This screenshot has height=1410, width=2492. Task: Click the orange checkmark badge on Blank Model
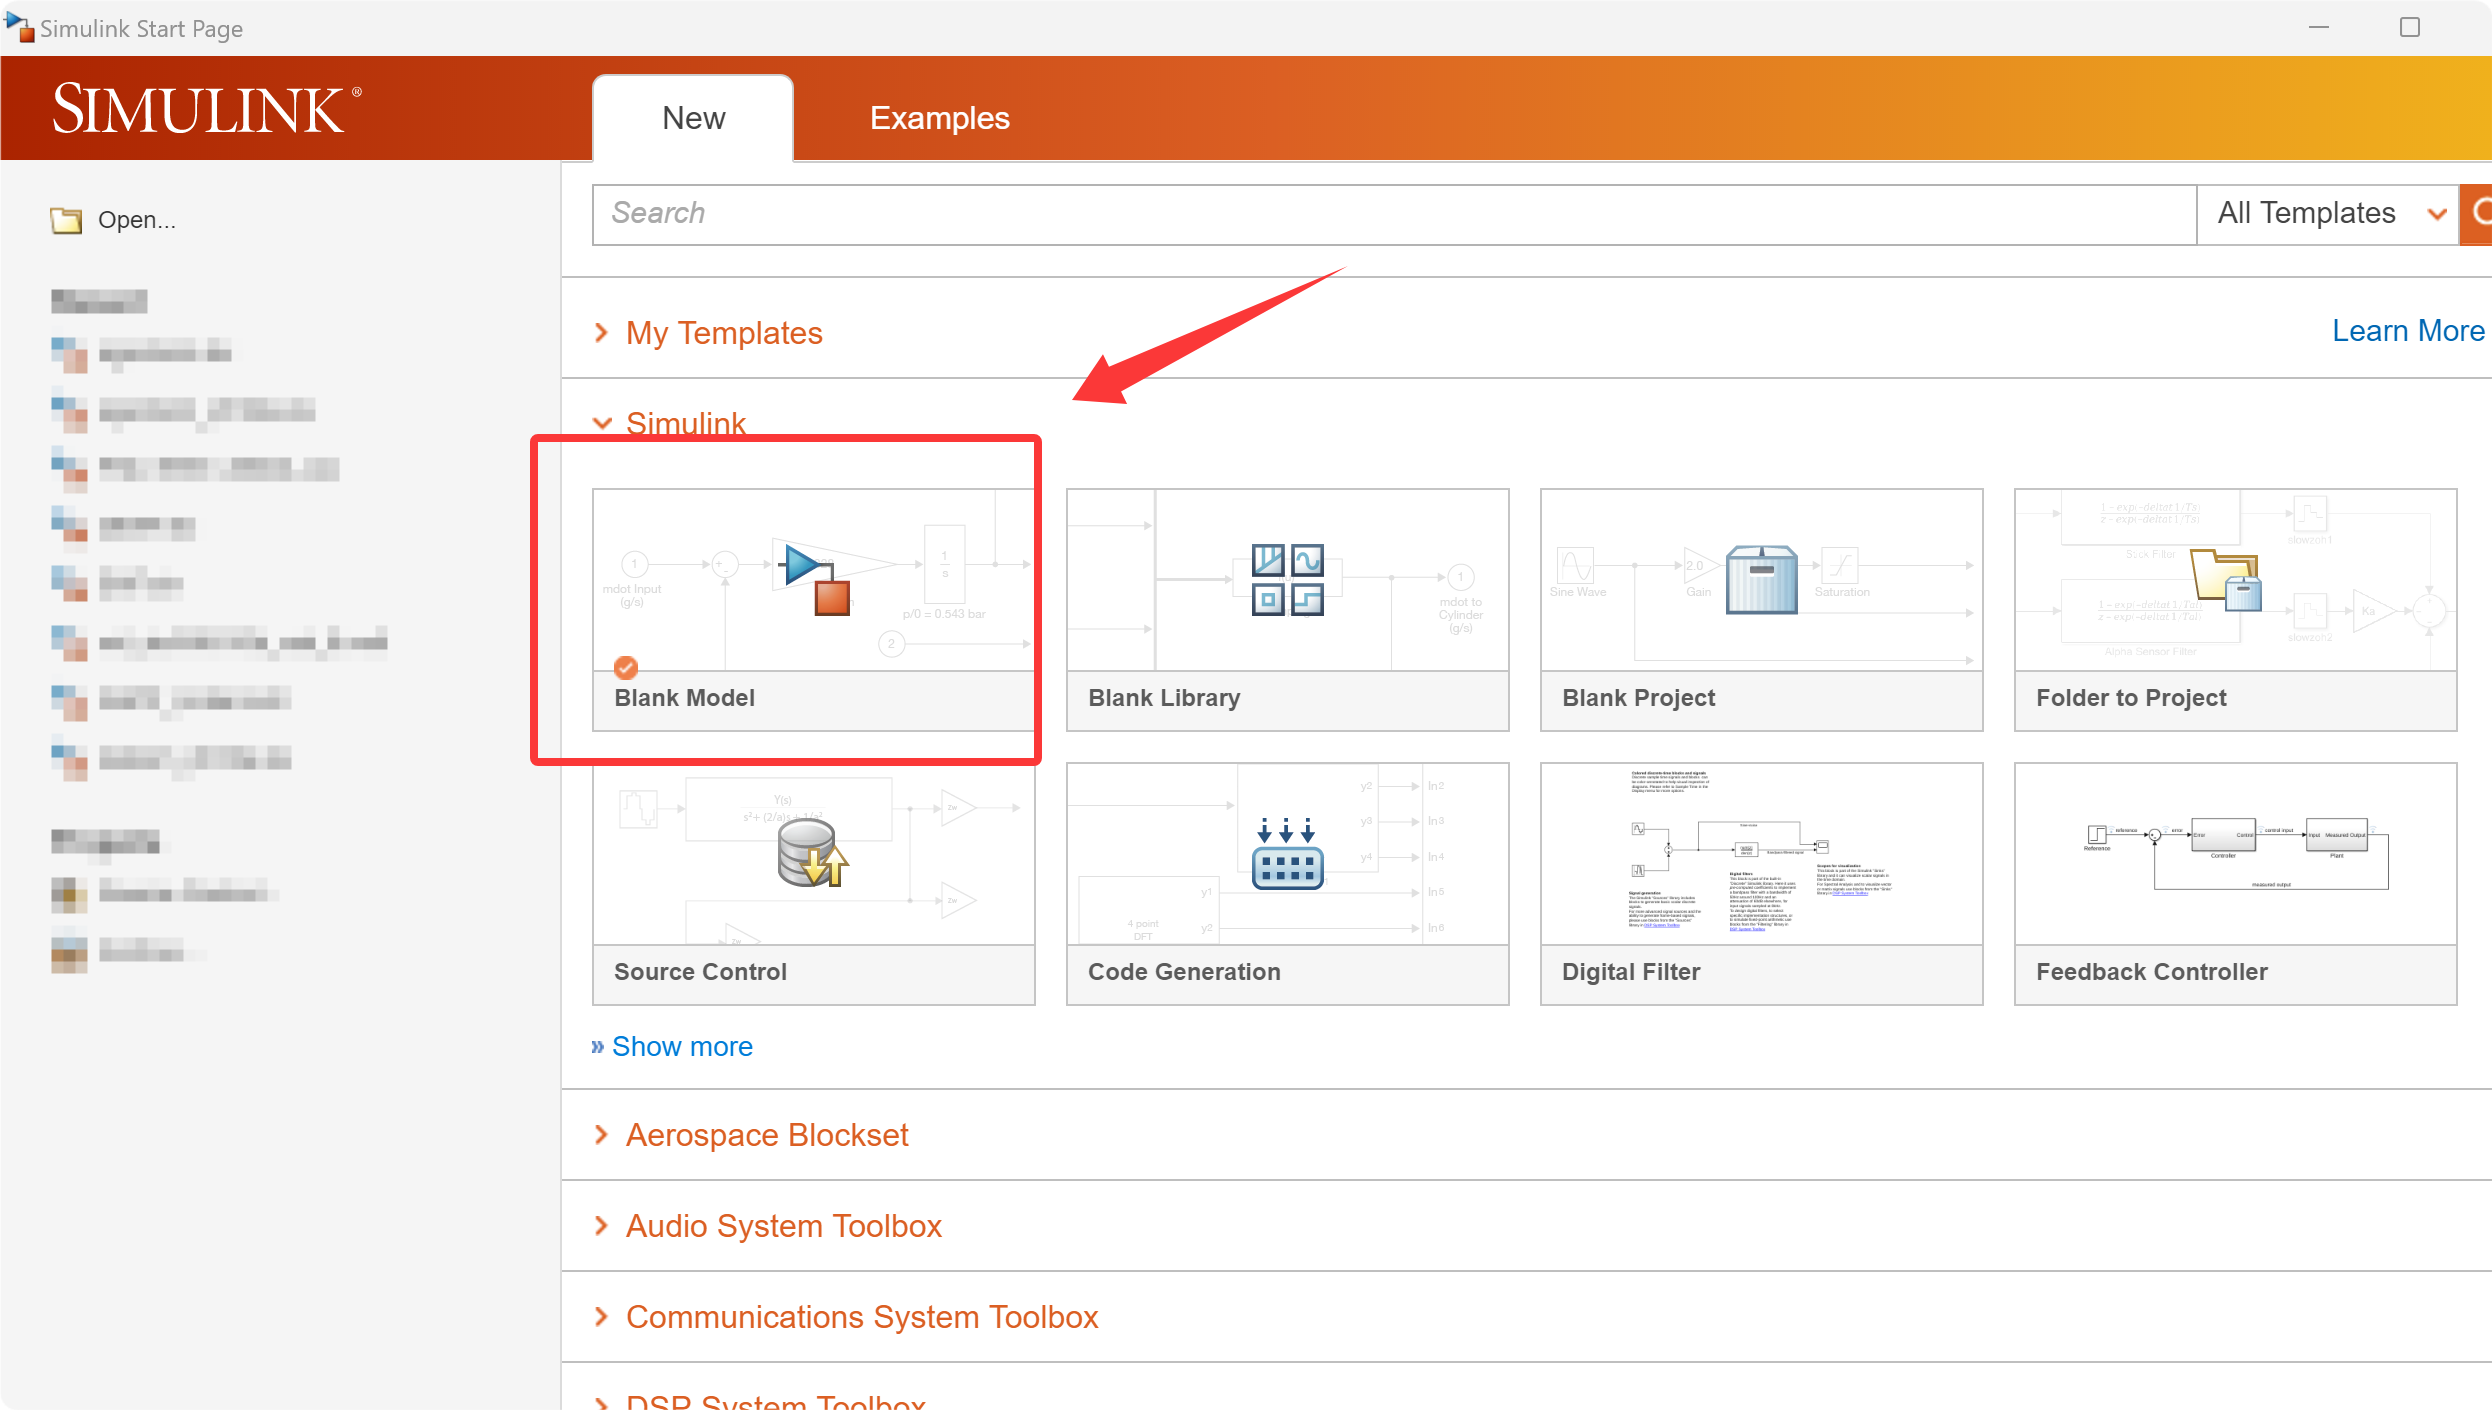pos(626,667)
